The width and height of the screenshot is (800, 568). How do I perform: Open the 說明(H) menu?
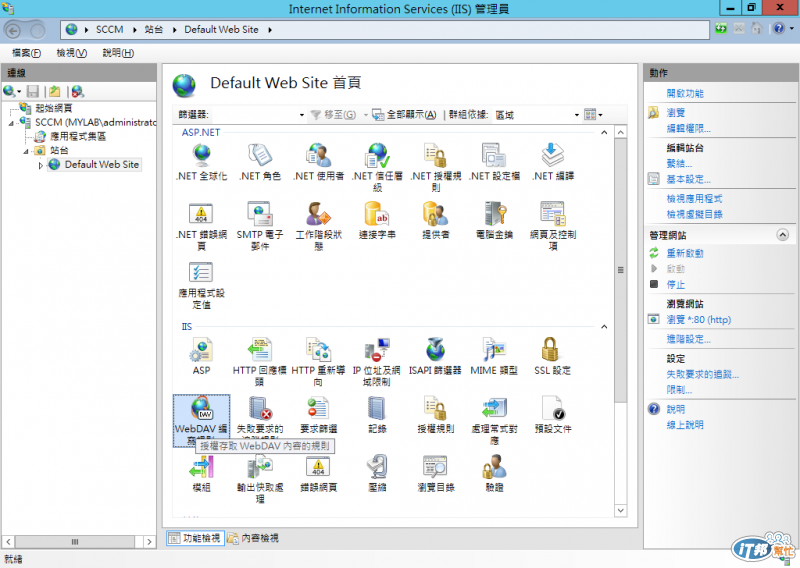pyautogui.click(x=118, y=53)
